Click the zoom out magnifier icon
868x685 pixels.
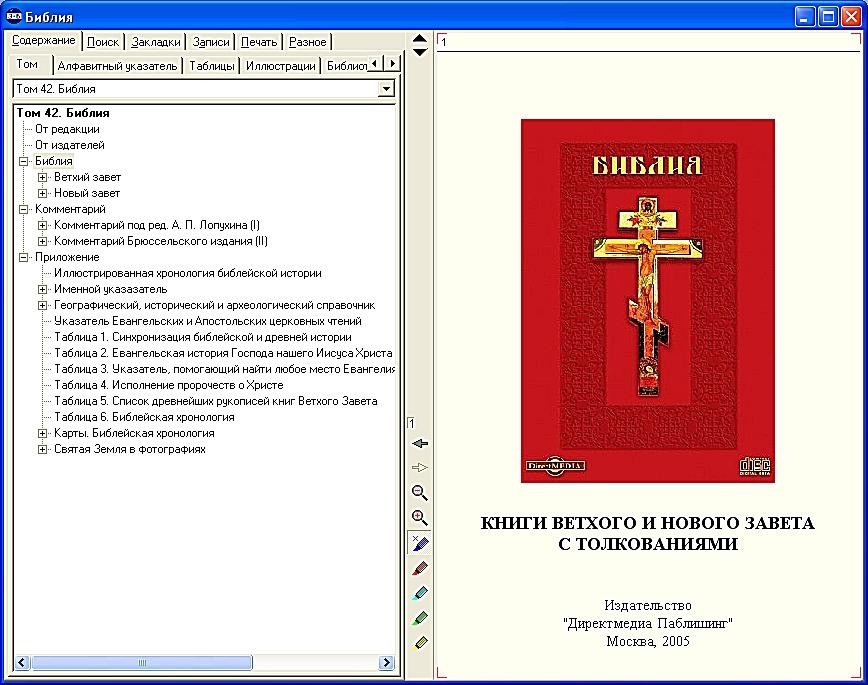[420, 492]
